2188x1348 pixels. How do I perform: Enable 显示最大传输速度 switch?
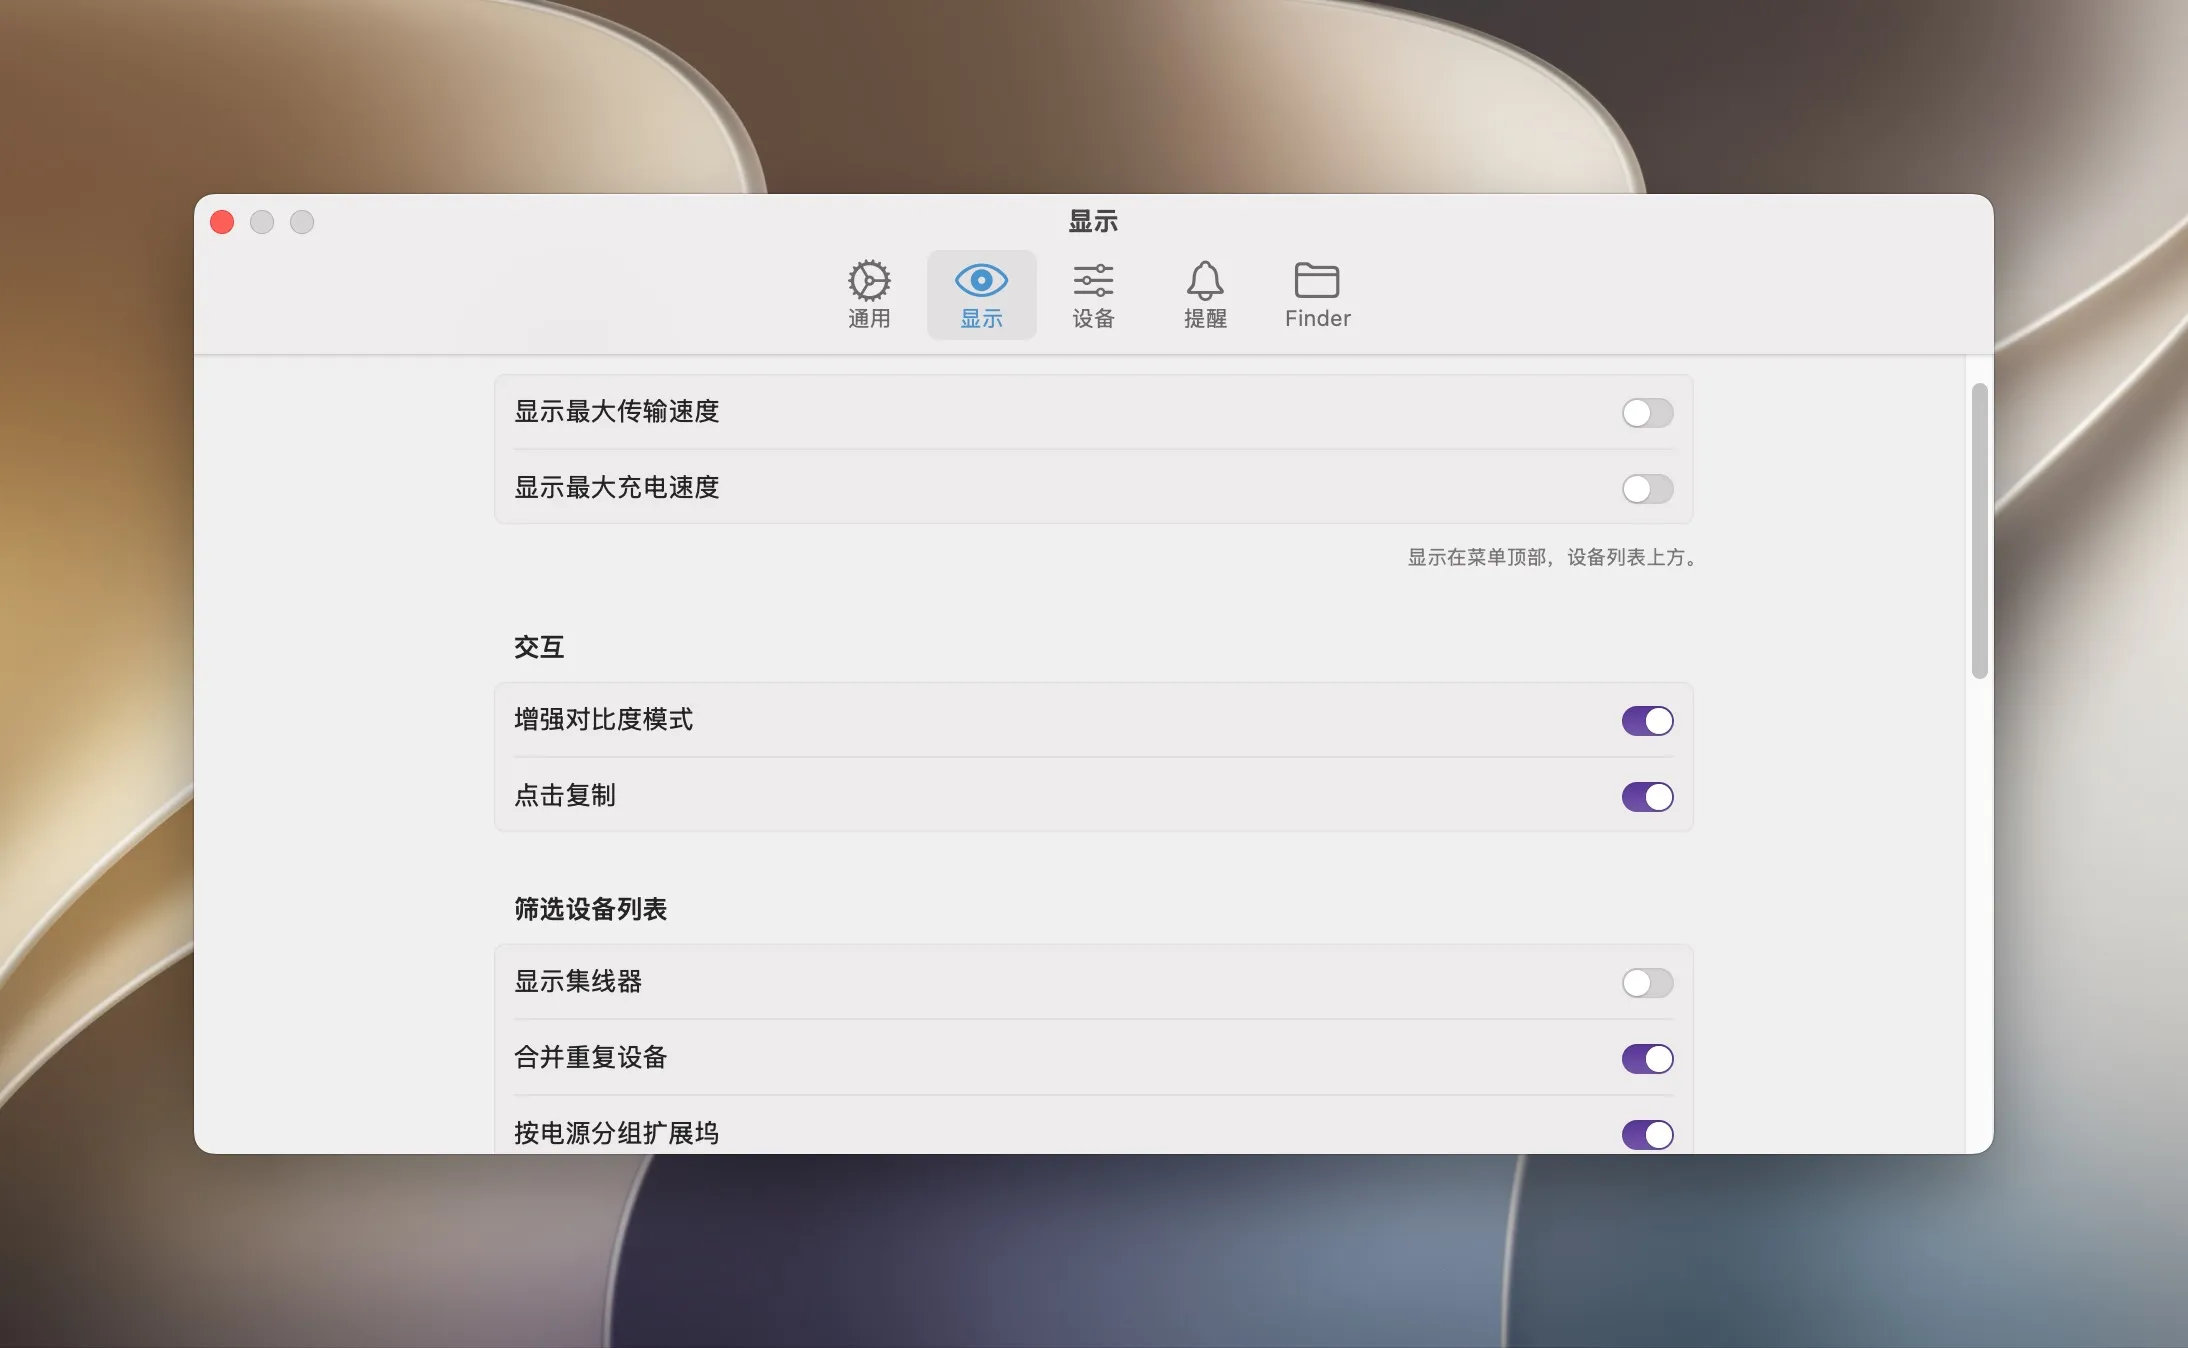point(1647,413)
